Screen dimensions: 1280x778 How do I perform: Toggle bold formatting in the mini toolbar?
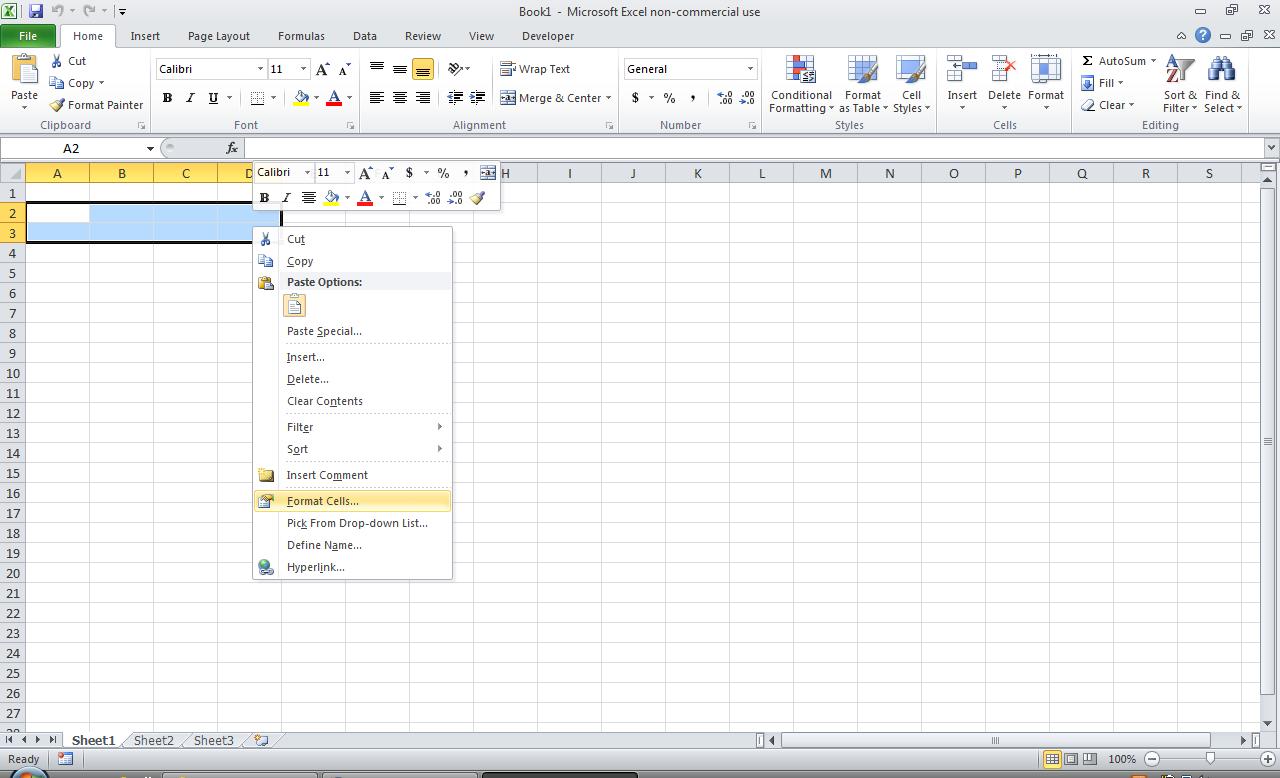click(x=264, y=197)
